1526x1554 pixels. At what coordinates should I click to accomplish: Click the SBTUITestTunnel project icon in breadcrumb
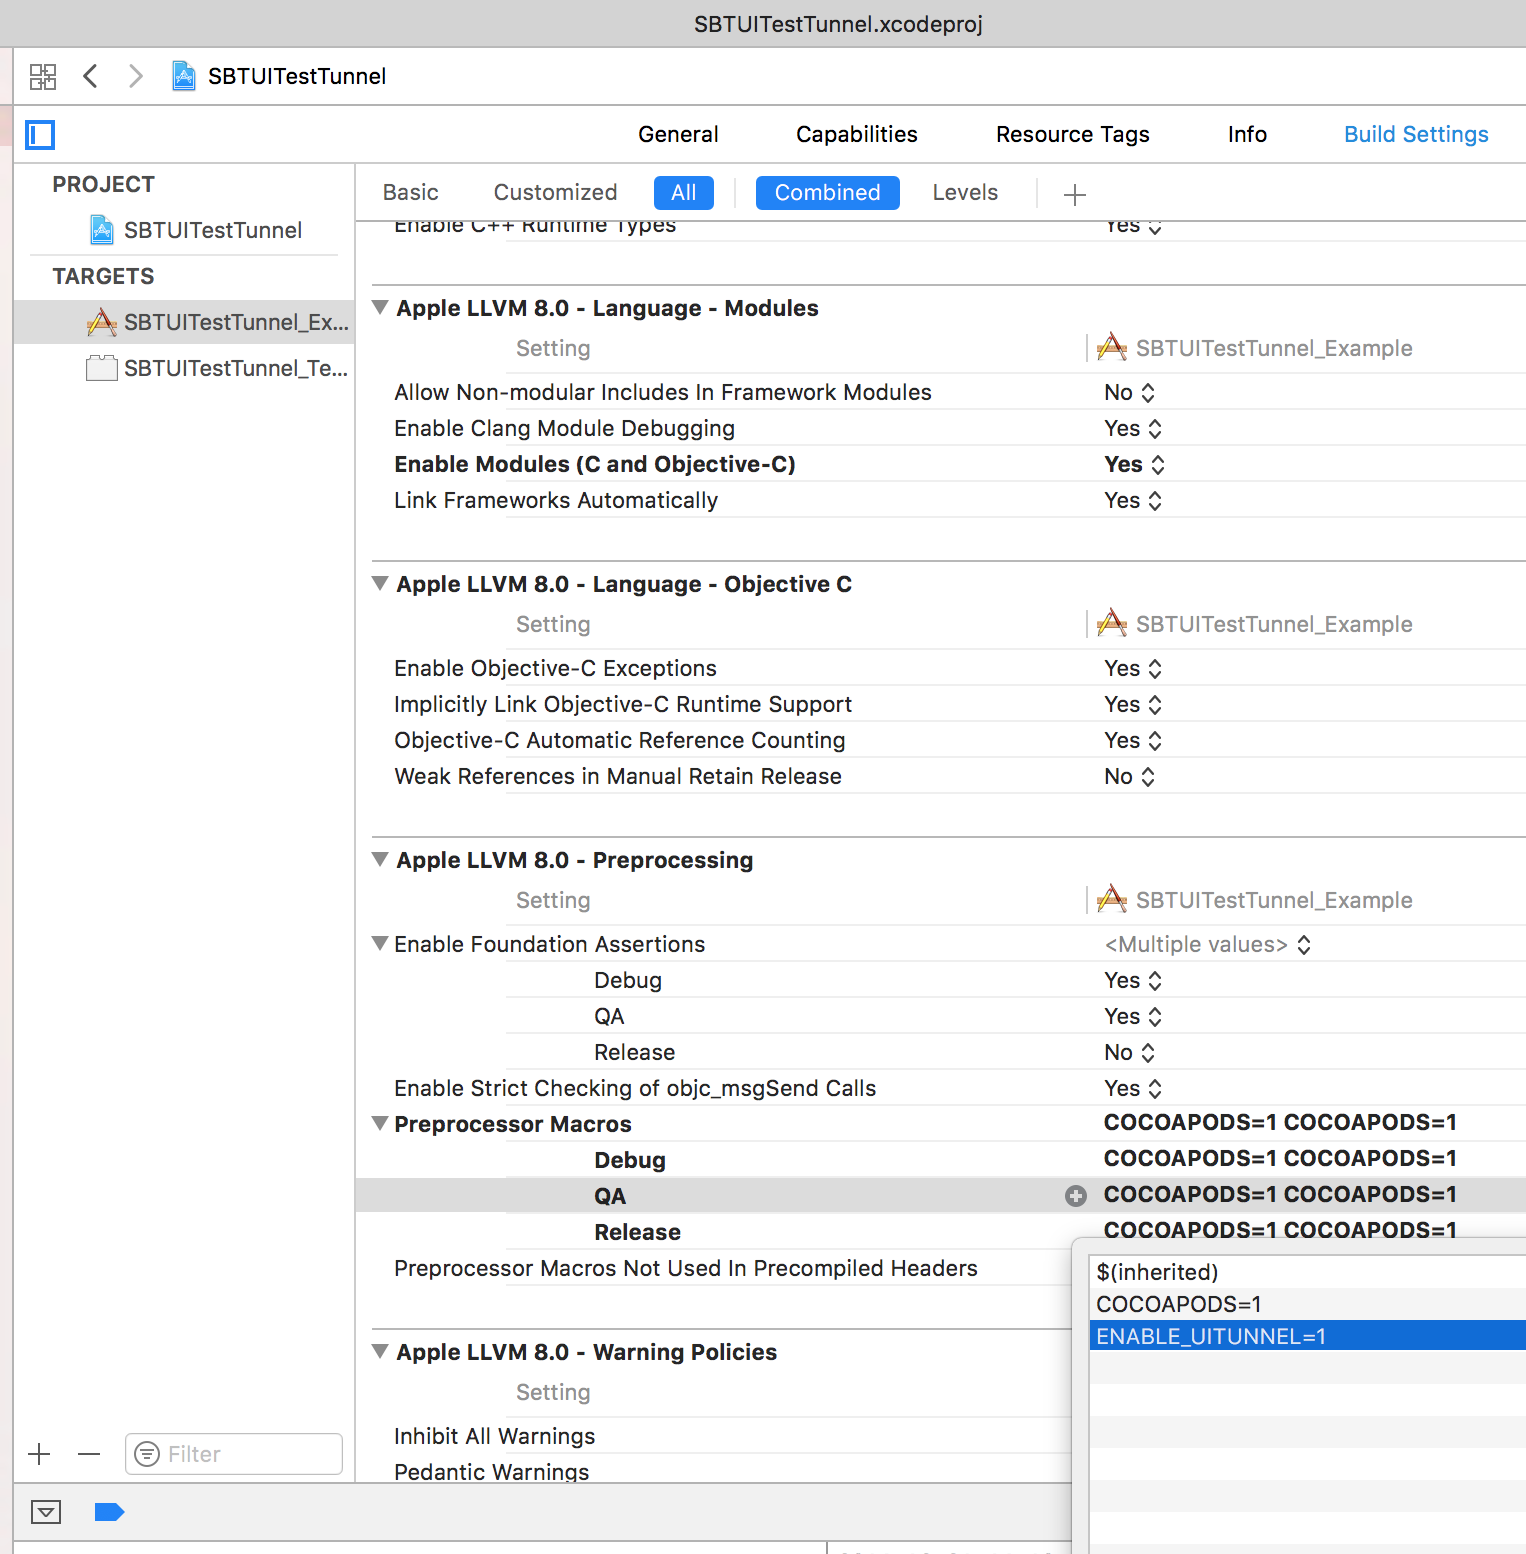183,76
